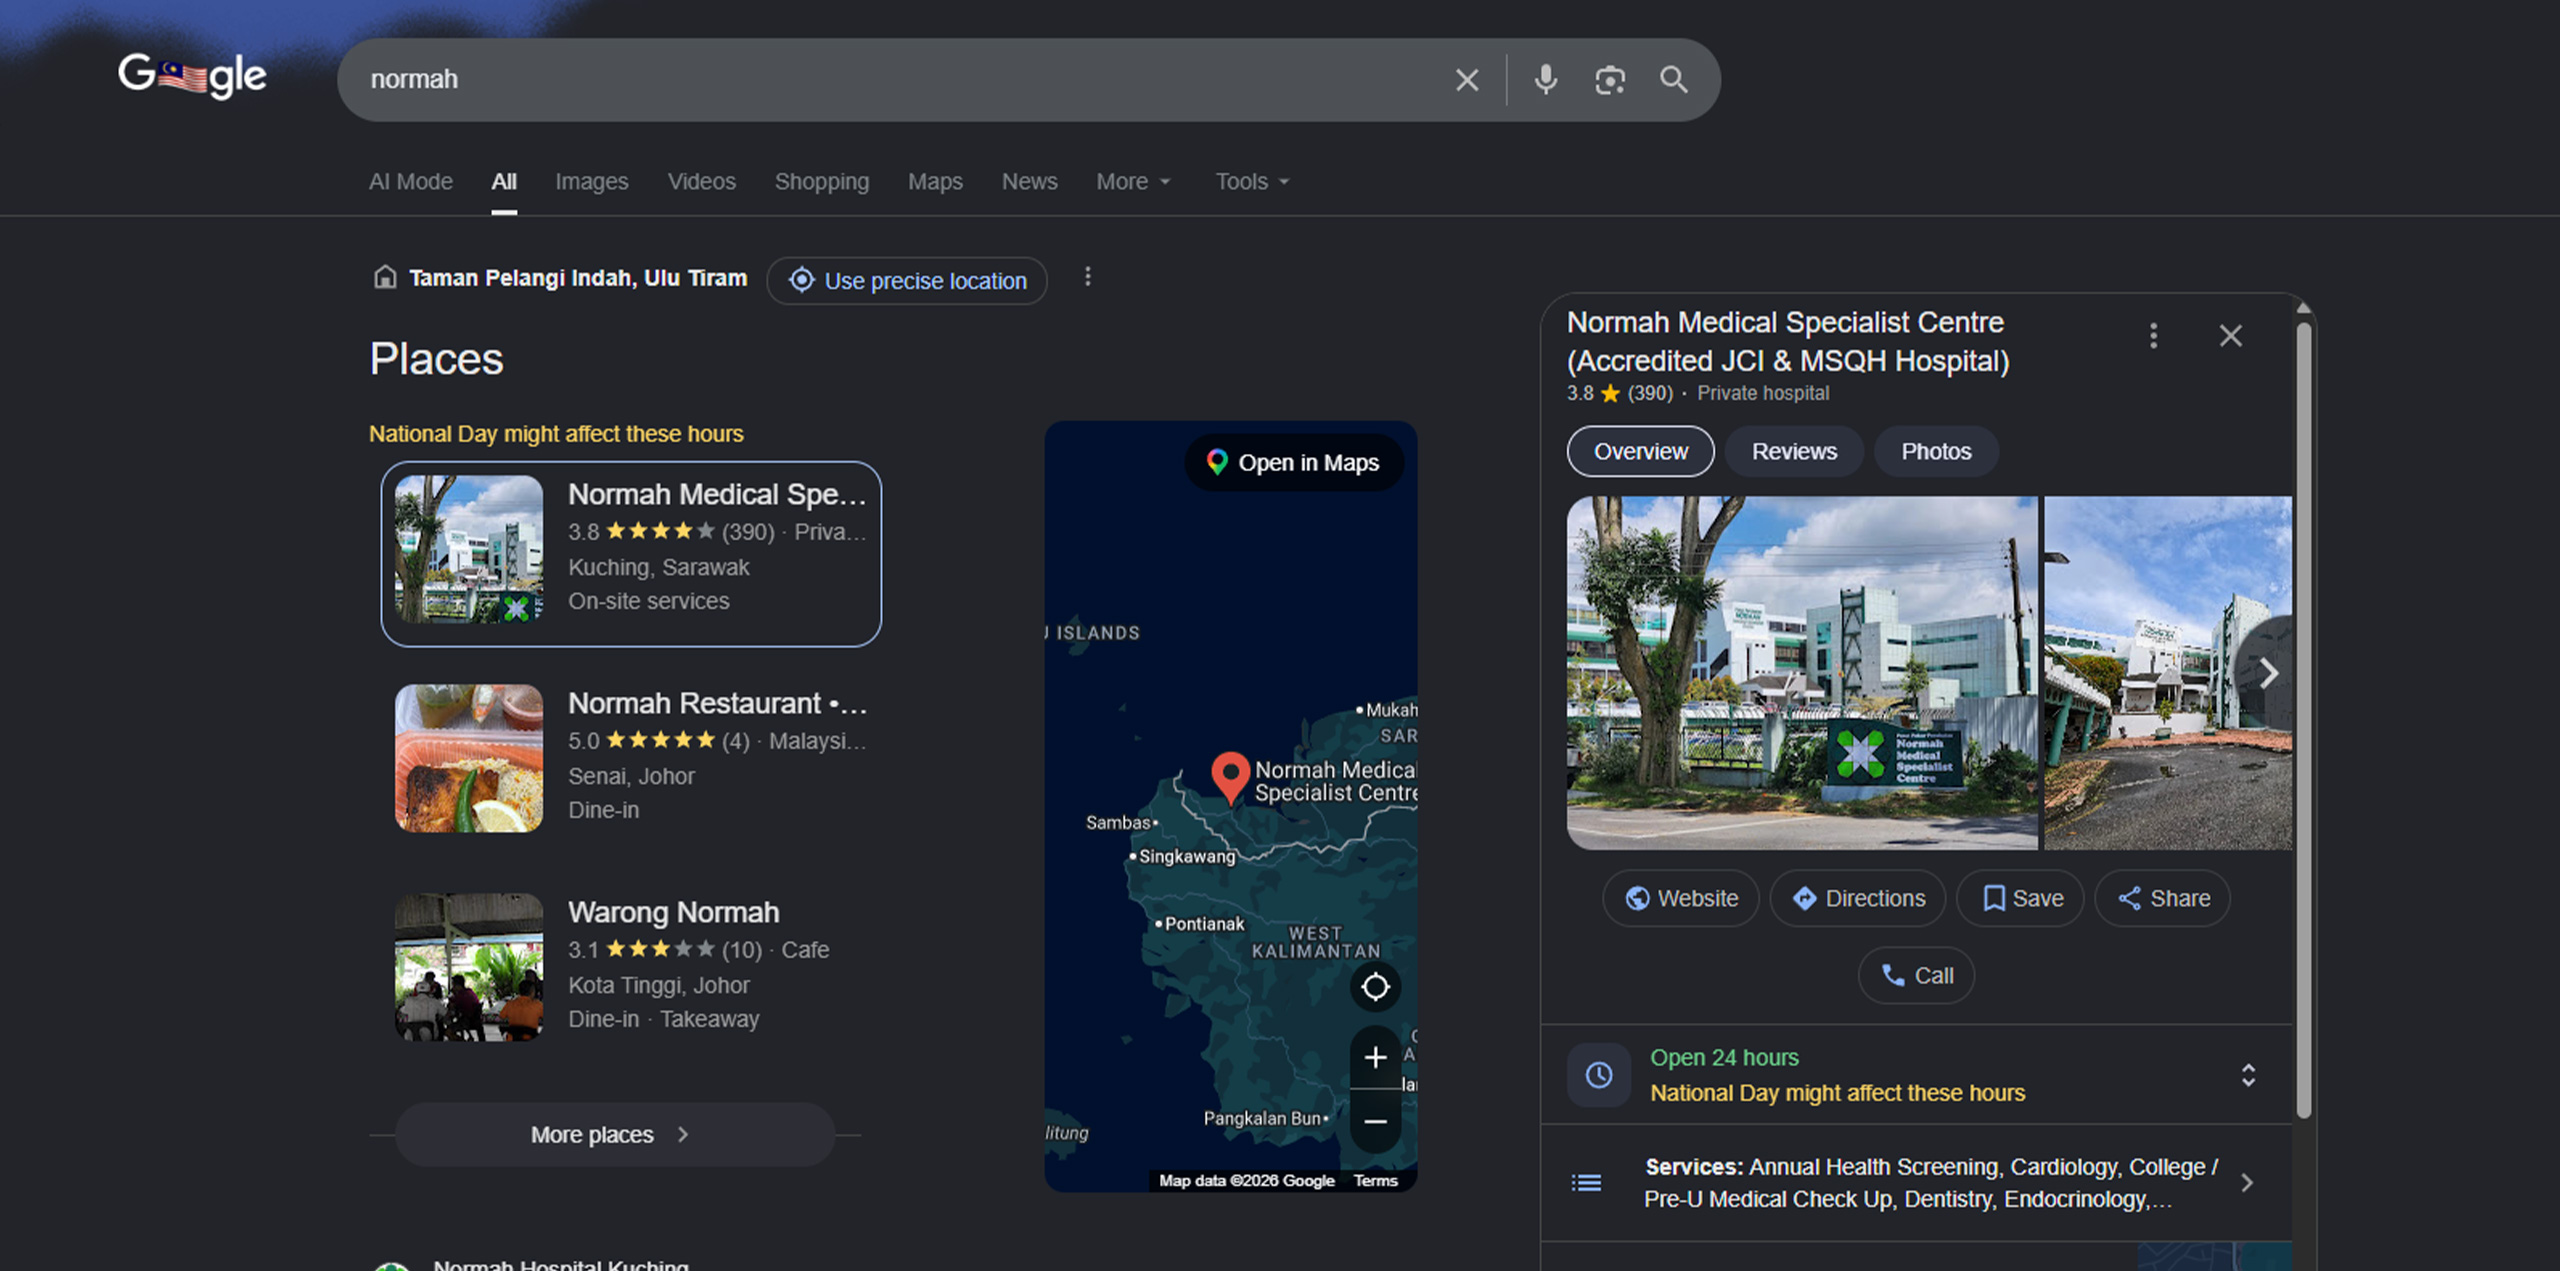The image size is (2560, 1271).
Task: Open the More search filters dropdown
Action: click(x=1133, y=182)
